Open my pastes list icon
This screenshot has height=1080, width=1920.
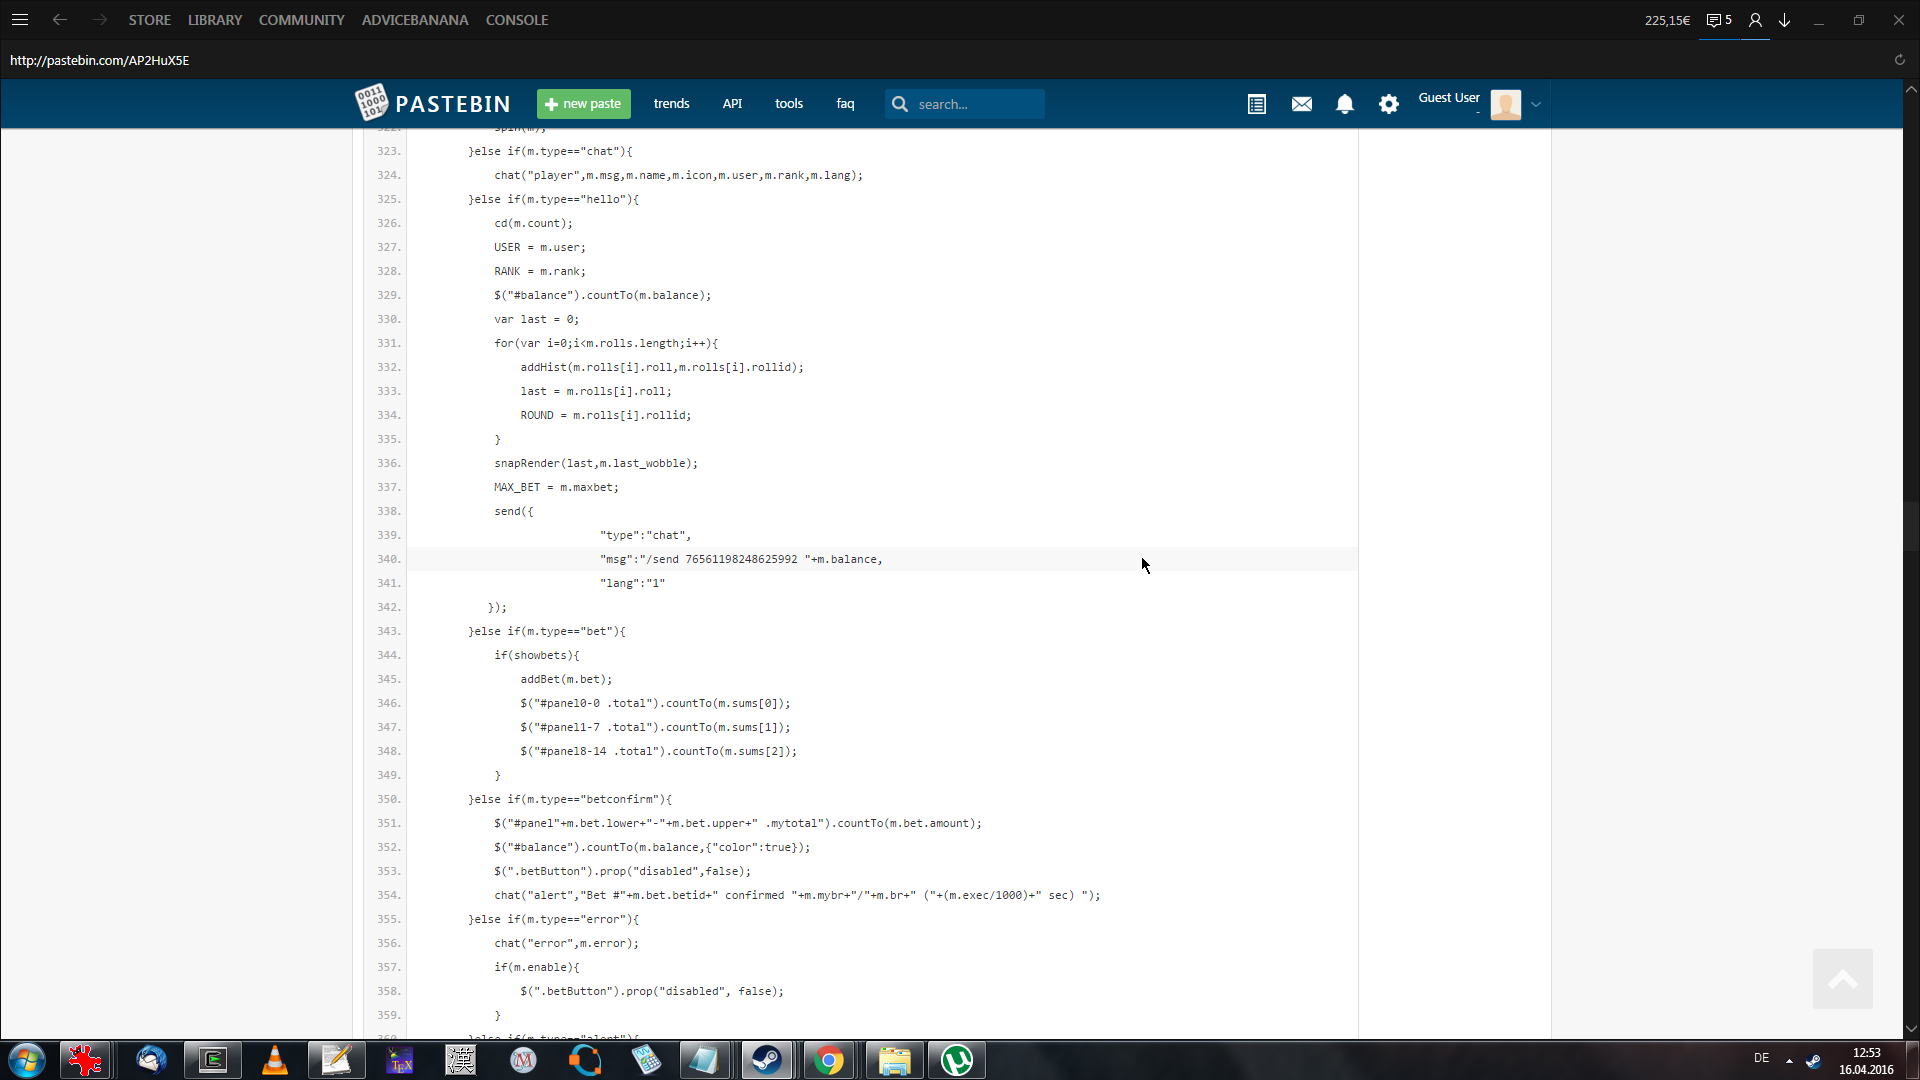(1257, 104)
